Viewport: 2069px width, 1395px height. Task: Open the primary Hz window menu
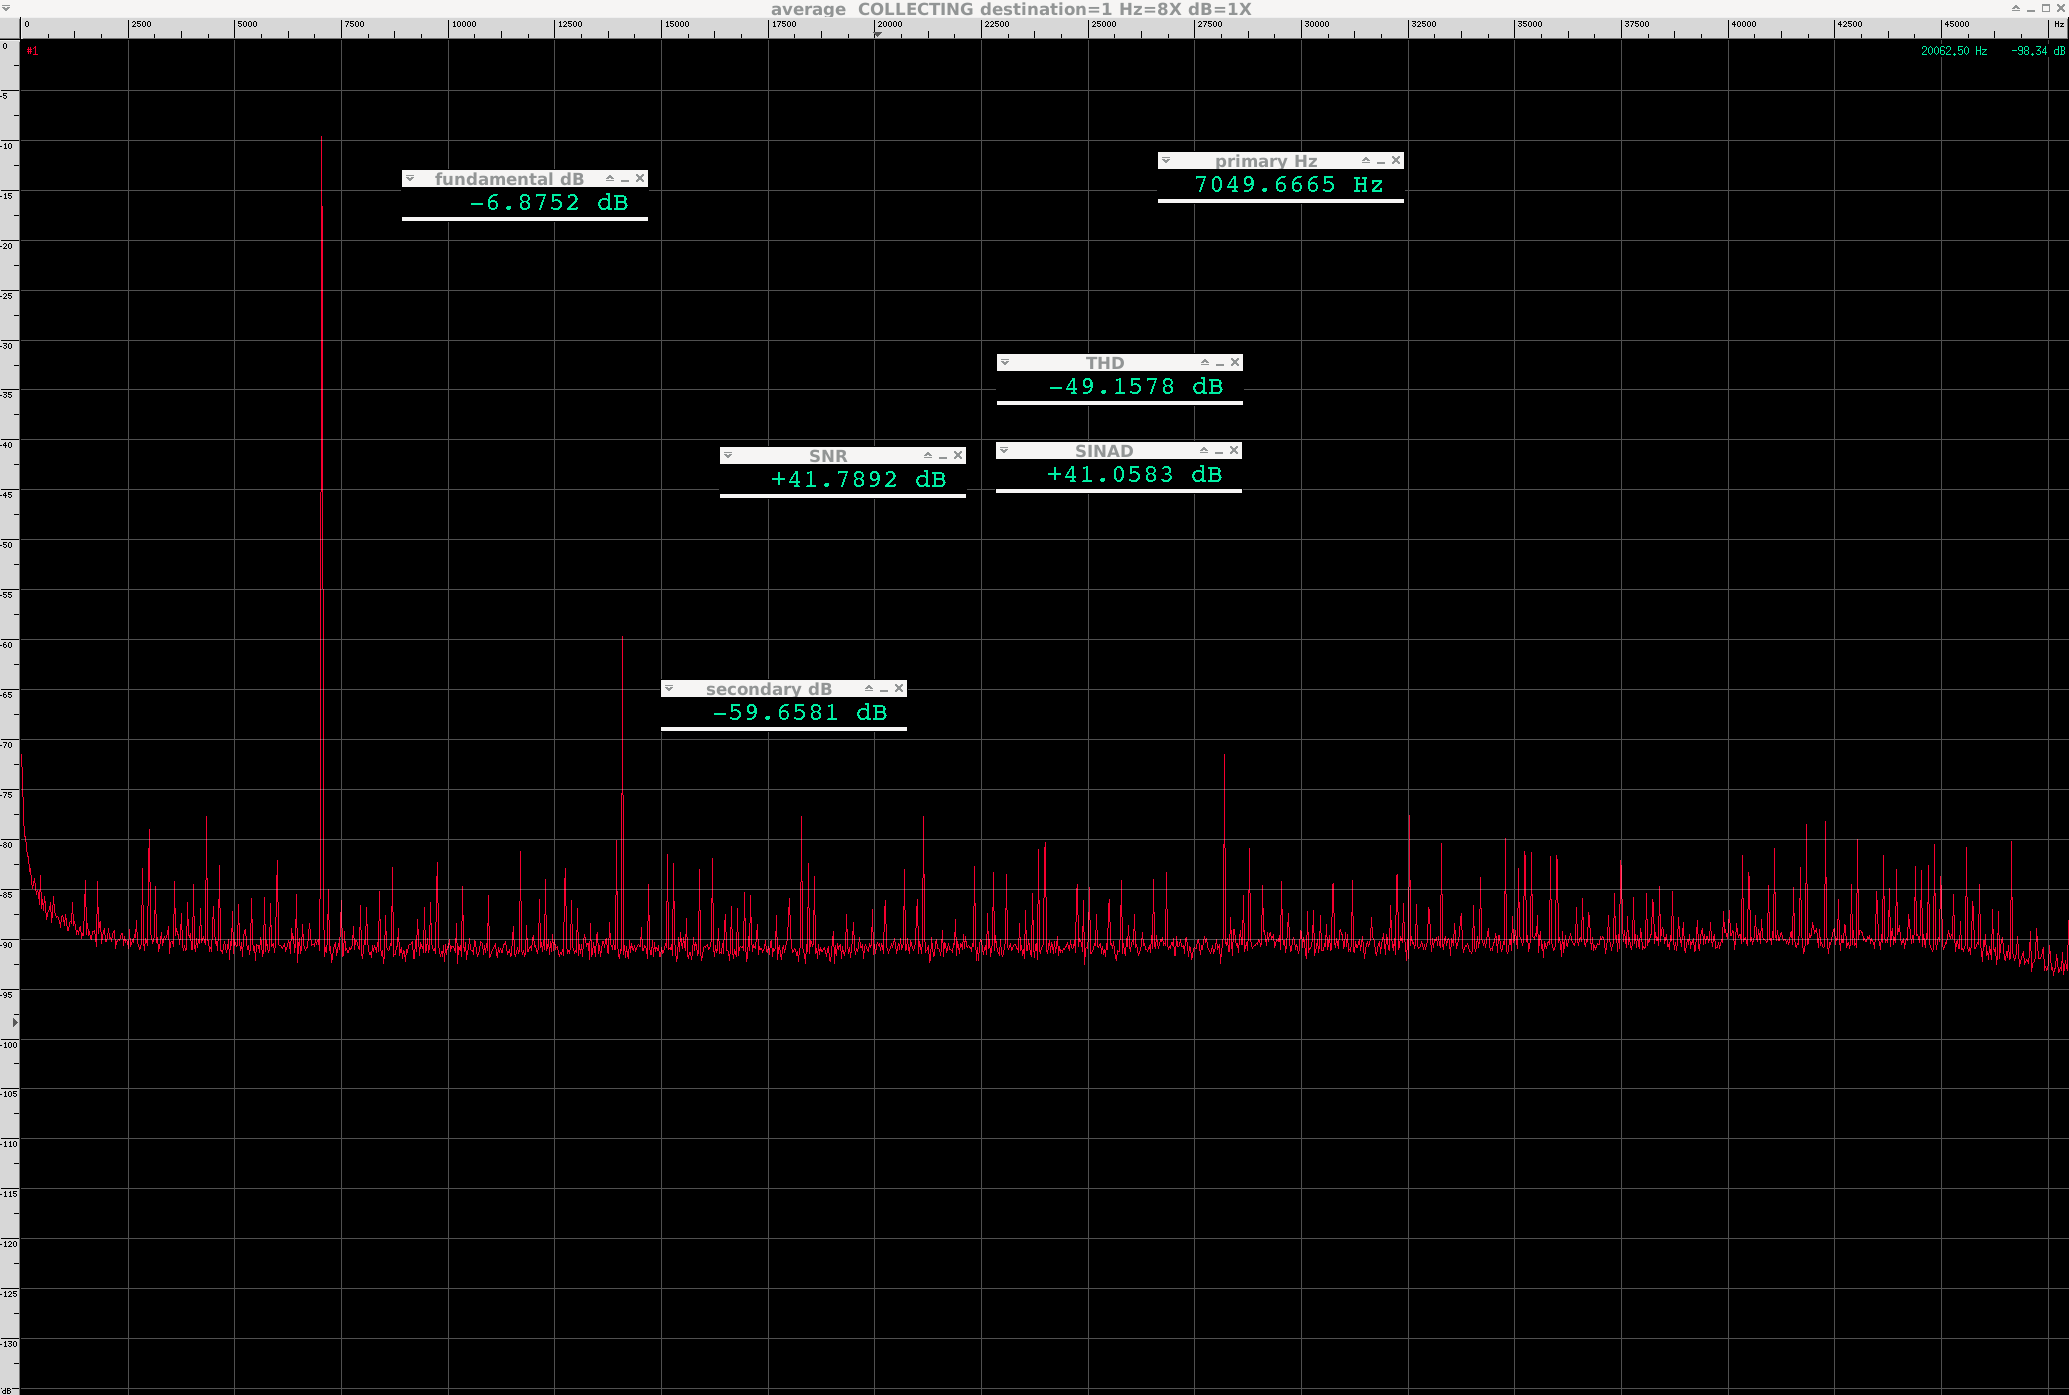coord(1166,161)
